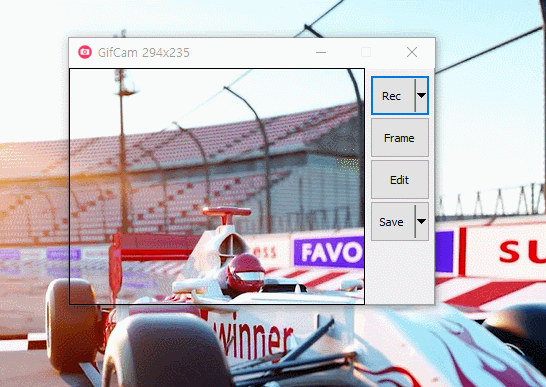This screenshot has height=387, width=546.
Task: Open the Edit window
Action: 399,180
